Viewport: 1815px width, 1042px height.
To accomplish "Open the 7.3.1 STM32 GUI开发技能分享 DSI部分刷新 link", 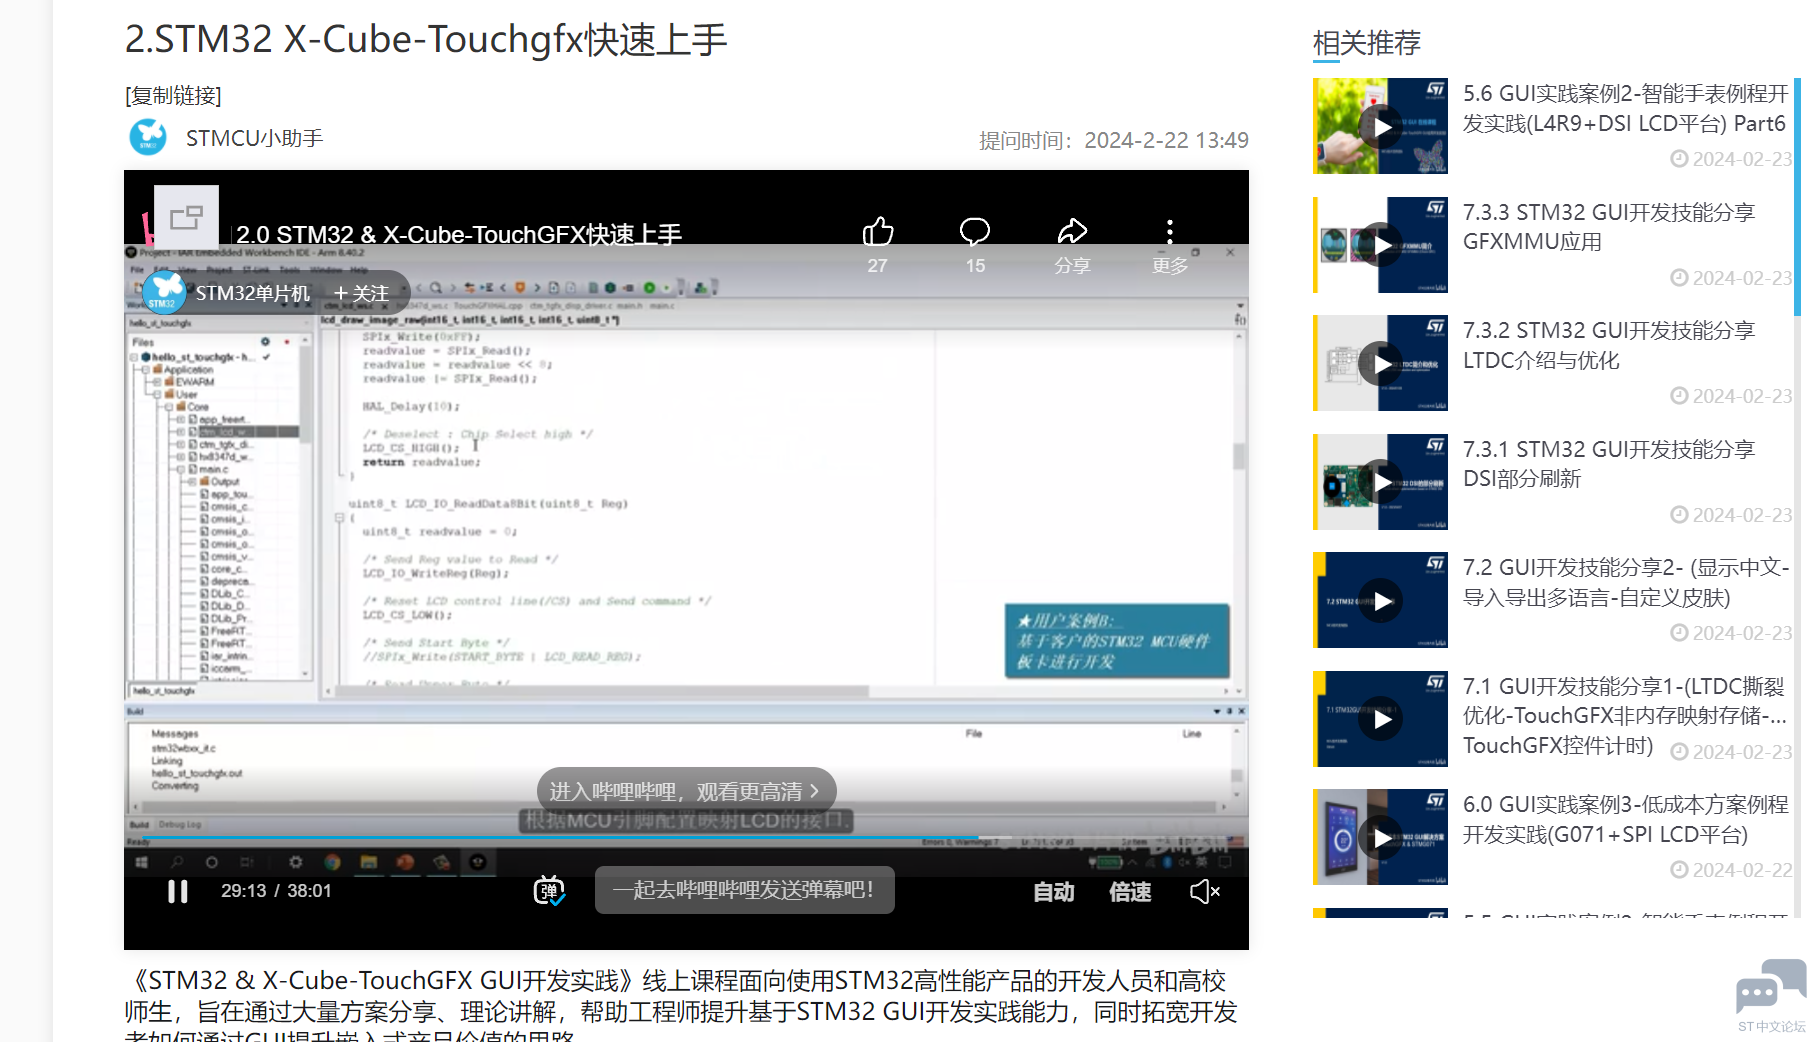I will pyautogui.click(x=1609, y=464).
